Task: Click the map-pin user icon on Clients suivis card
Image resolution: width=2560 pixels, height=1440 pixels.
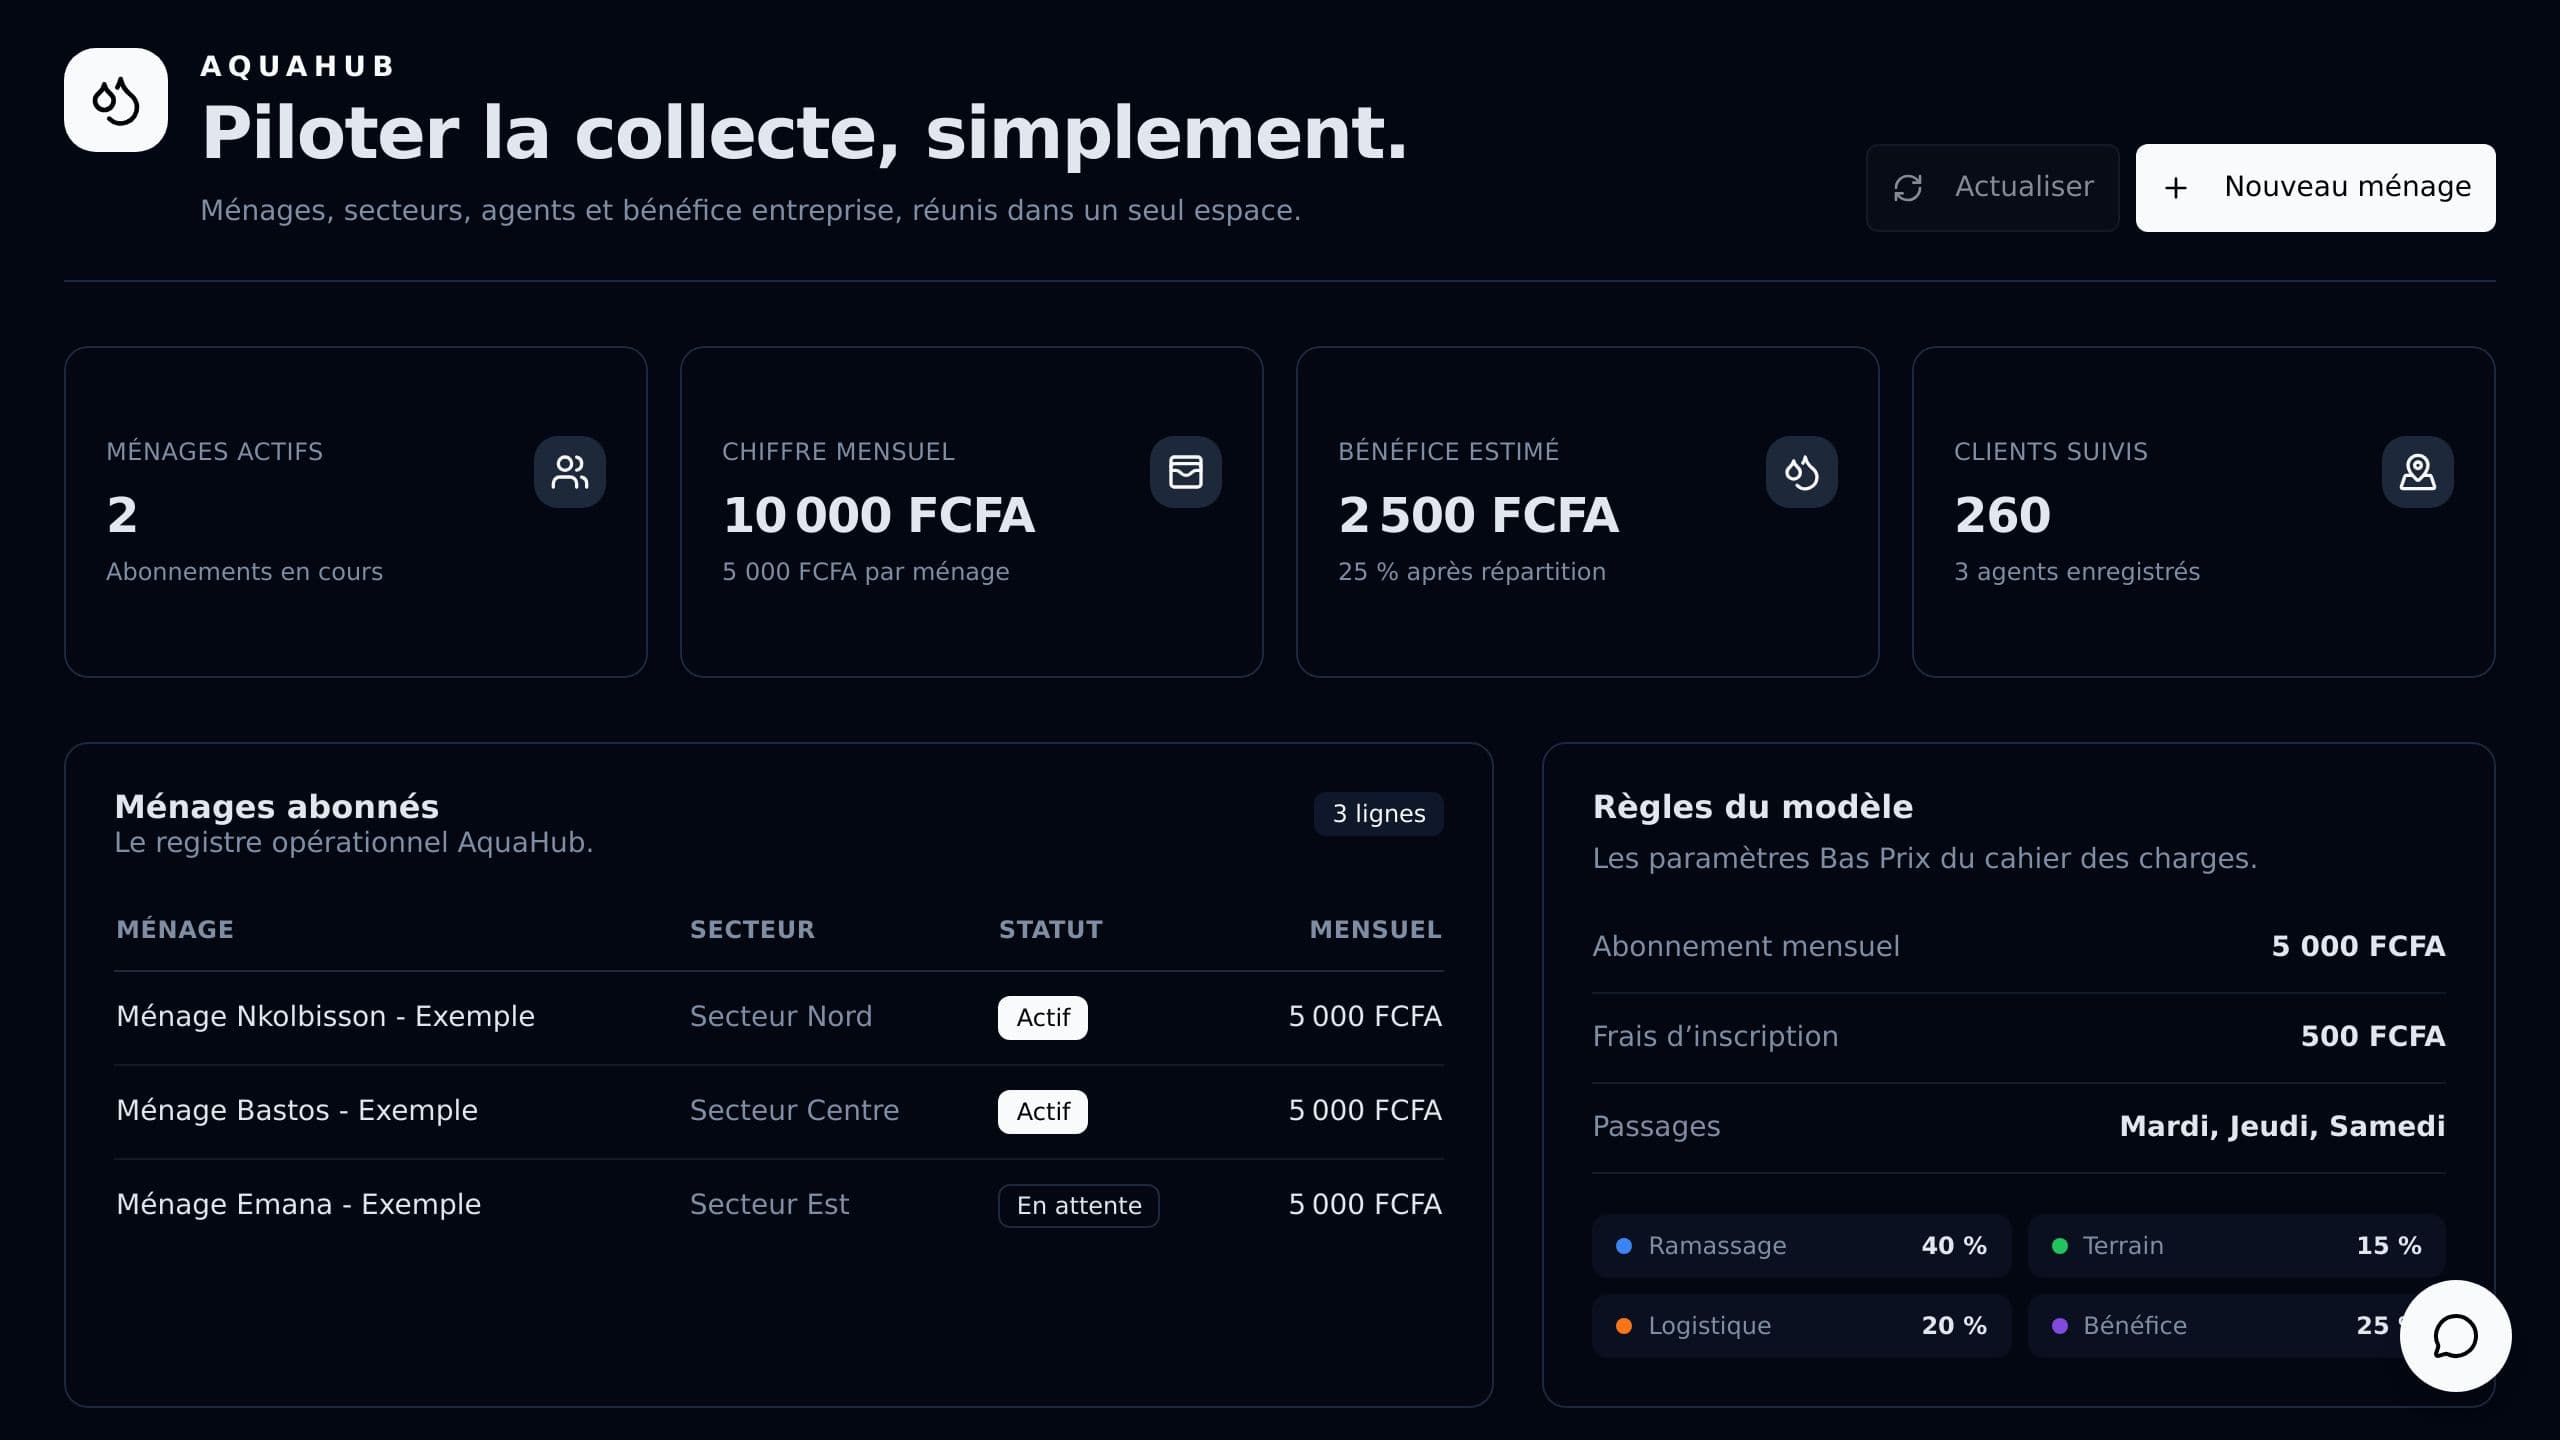Action: pyautogui.click(x=2418, y=472)
